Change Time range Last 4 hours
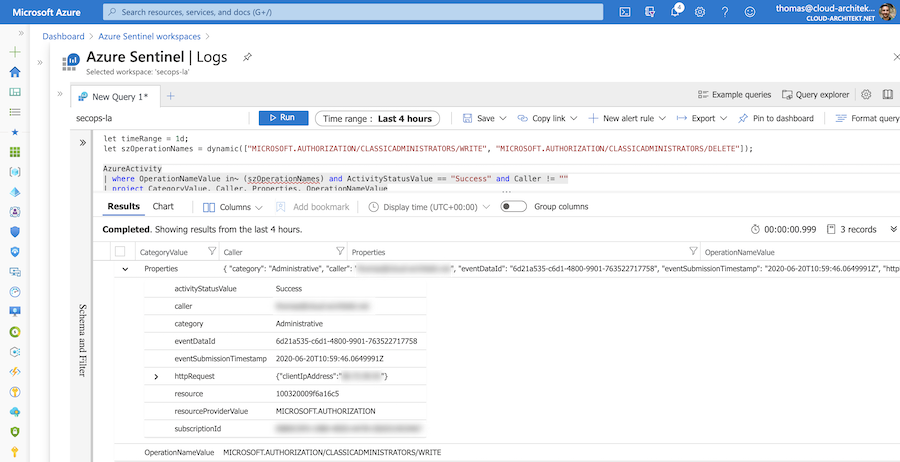Viewport: 900px width, 462px height. [x=377, y=118]
